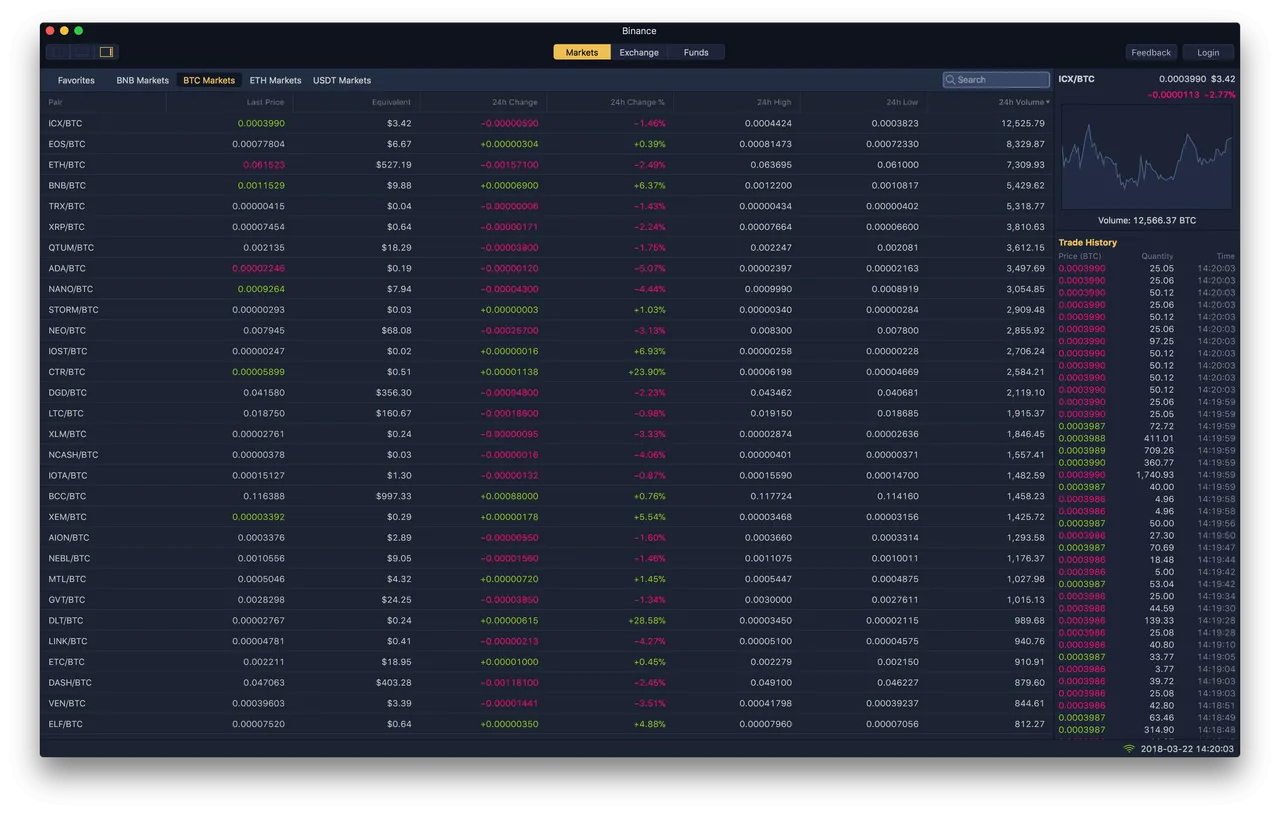Focus the Search input field
The image size is (1280, 814).
click(996, 80)
